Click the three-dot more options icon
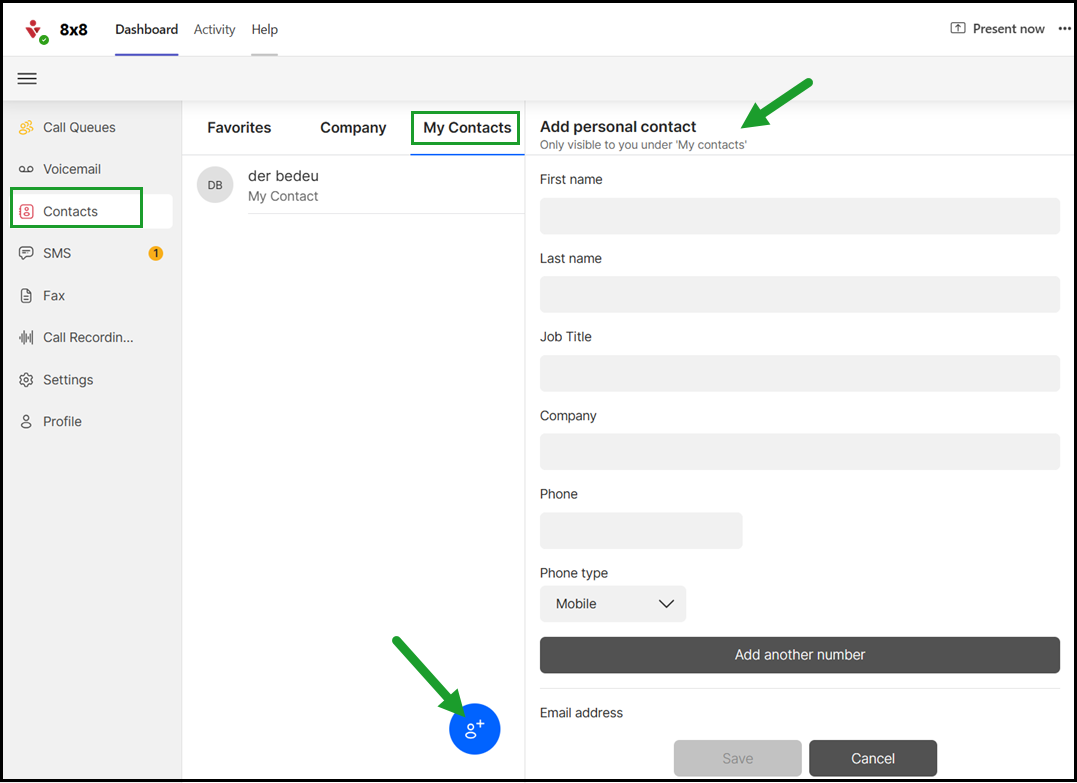 click(1064, 29)
